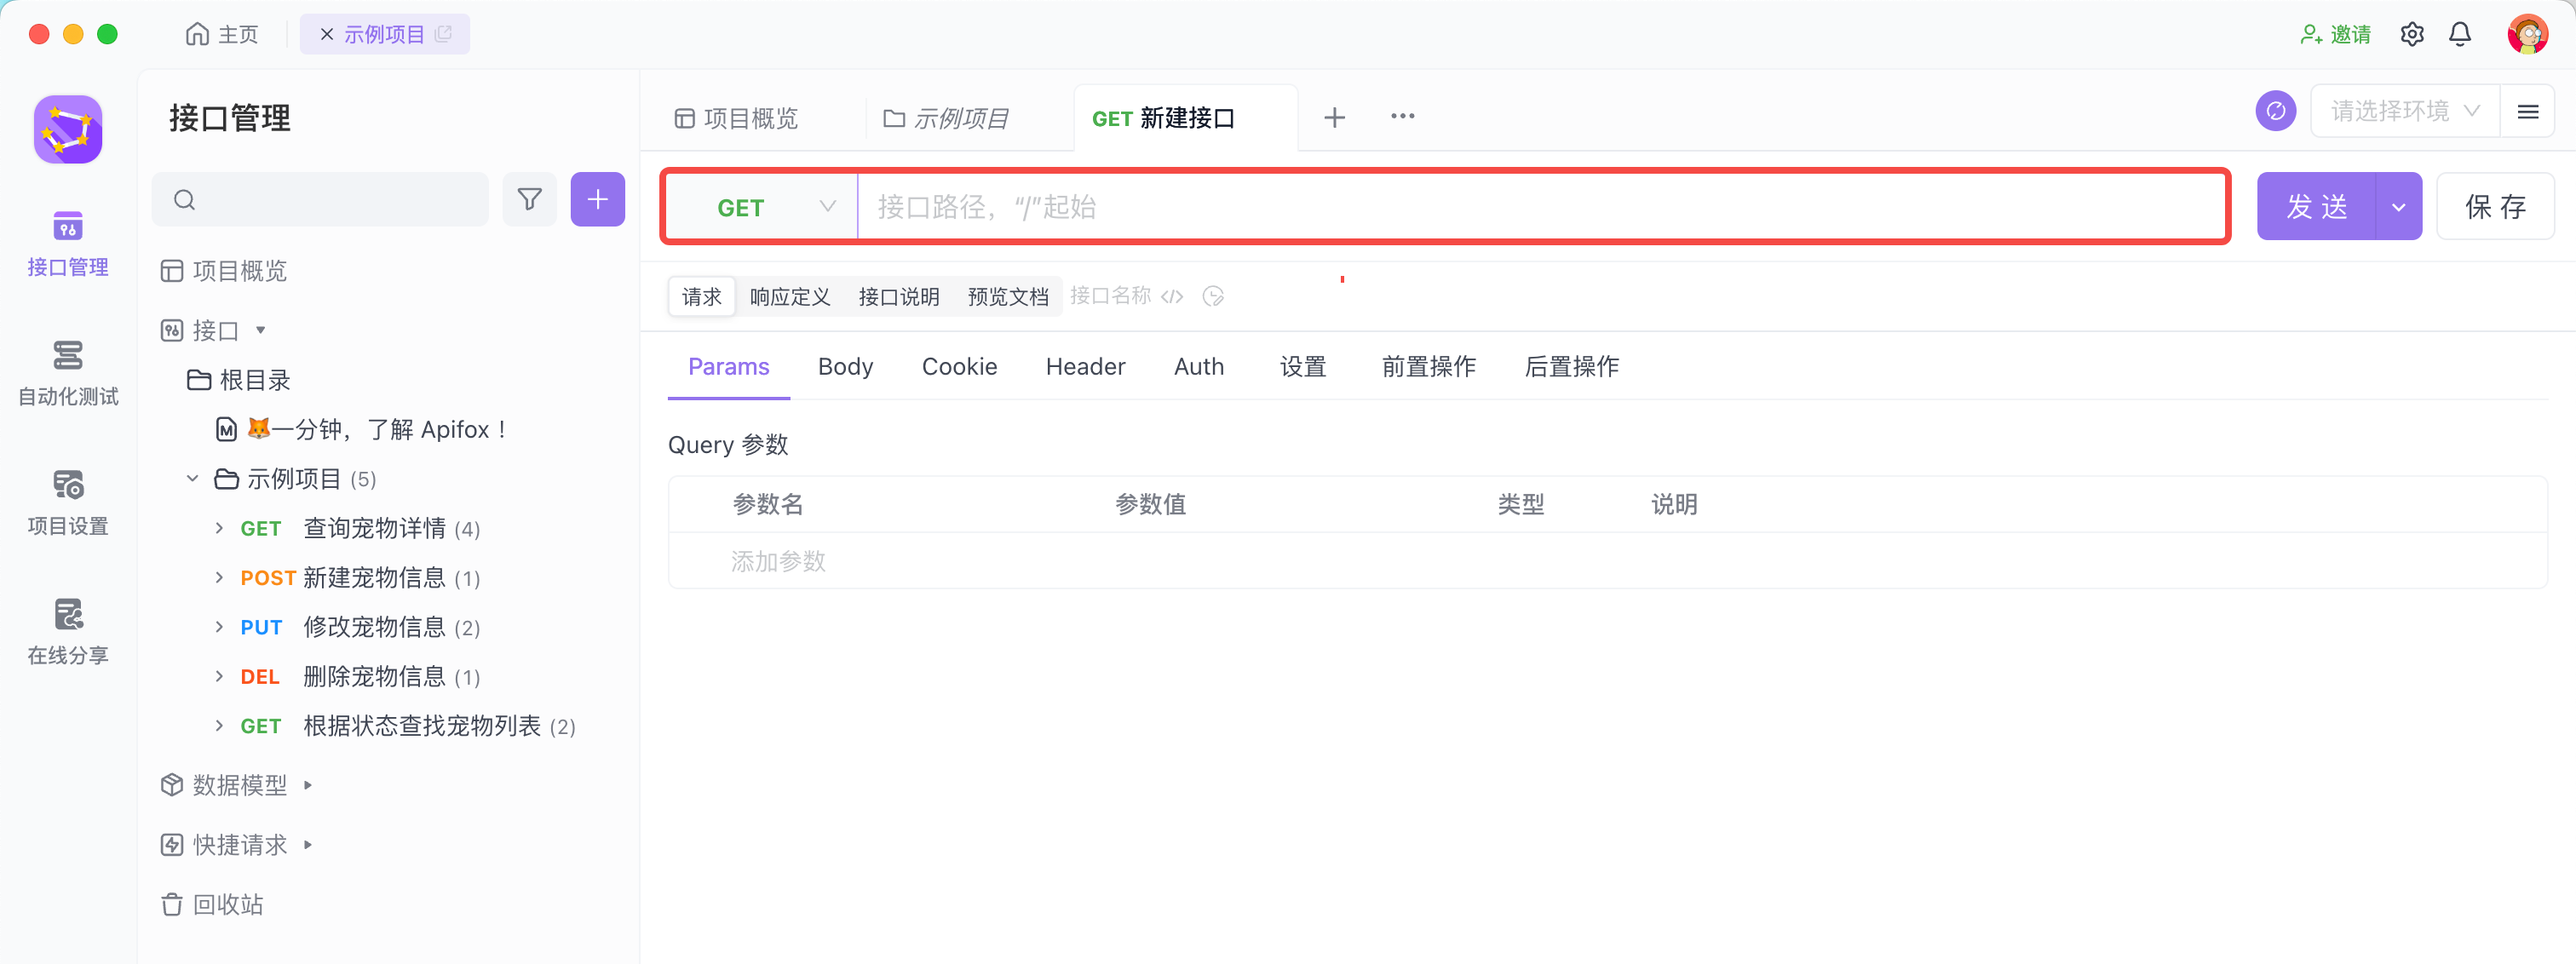Click 添加参数 in Query table

click(778, 561)
